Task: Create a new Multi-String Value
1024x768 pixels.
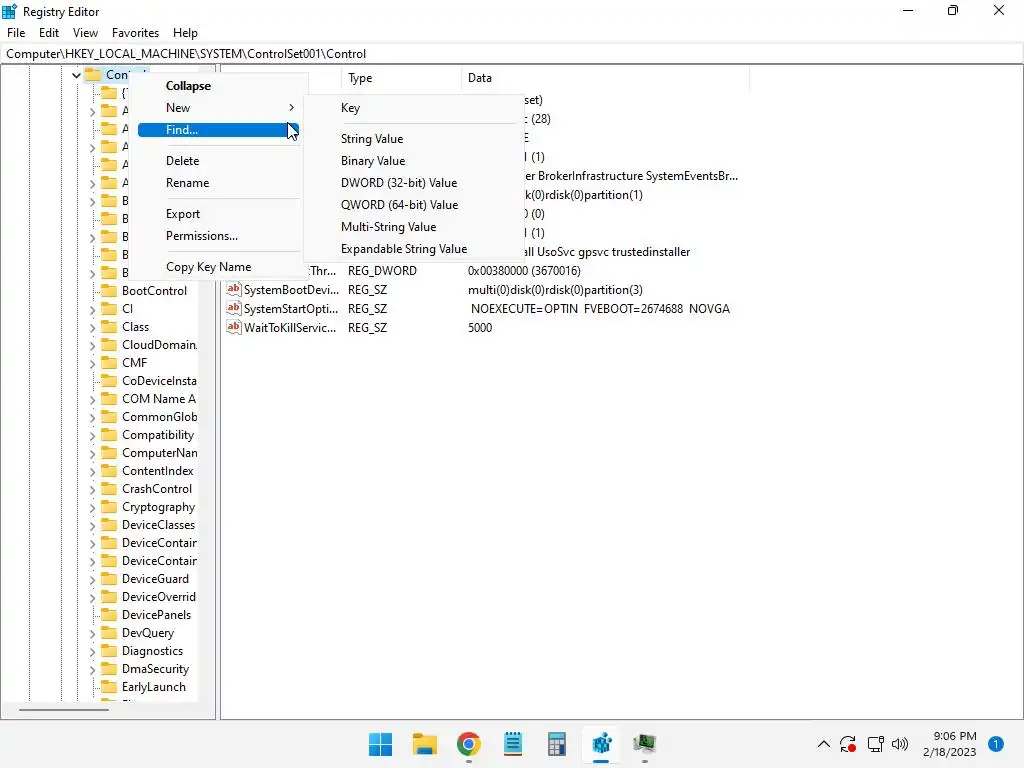Action: (389, 227)
